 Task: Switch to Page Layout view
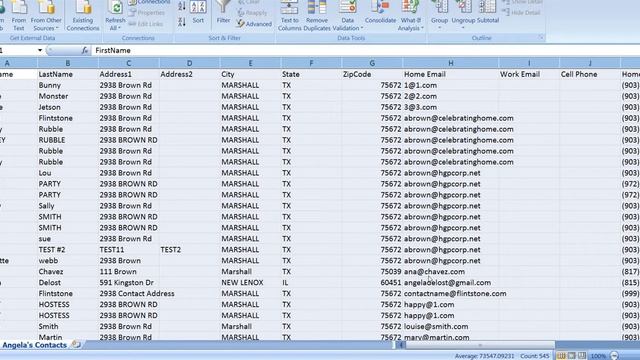[572, 356]
